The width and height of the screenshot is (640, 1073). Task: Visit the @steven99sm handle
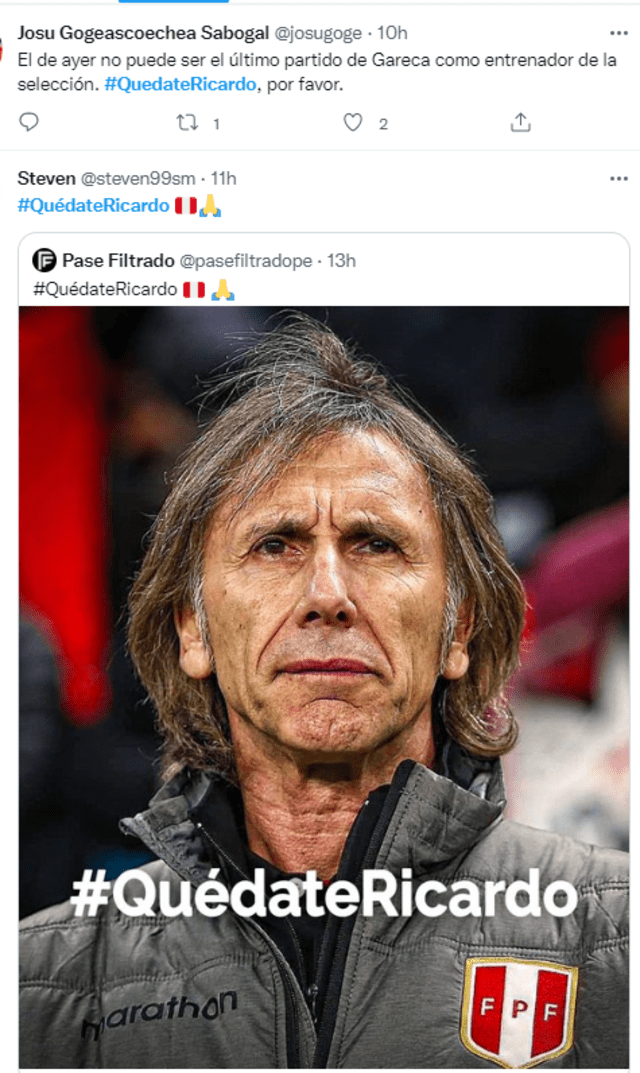(138, 178)
